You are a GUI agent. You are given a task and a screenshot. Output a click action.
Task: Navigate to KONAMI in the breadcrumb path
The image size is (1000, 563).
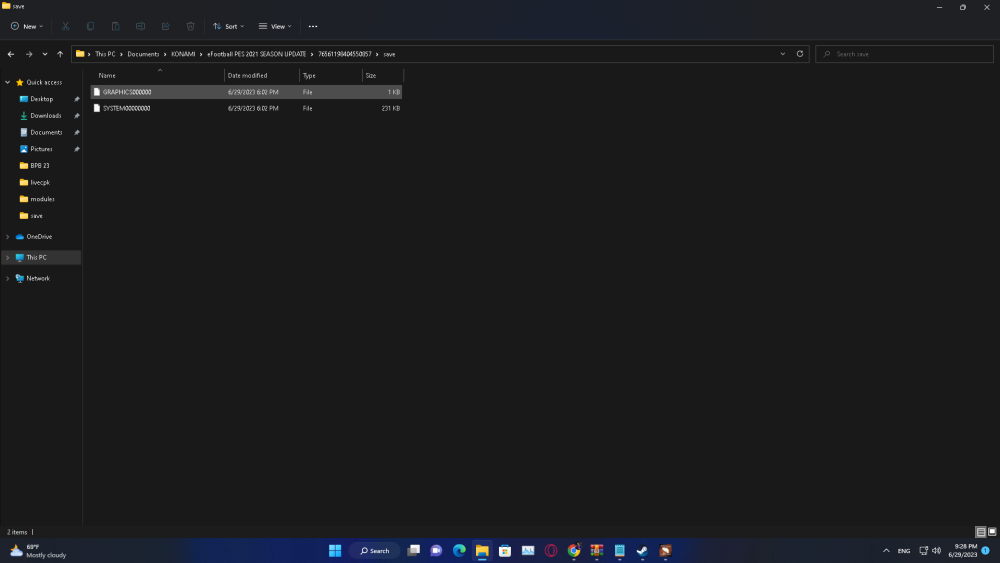[182, 54]
